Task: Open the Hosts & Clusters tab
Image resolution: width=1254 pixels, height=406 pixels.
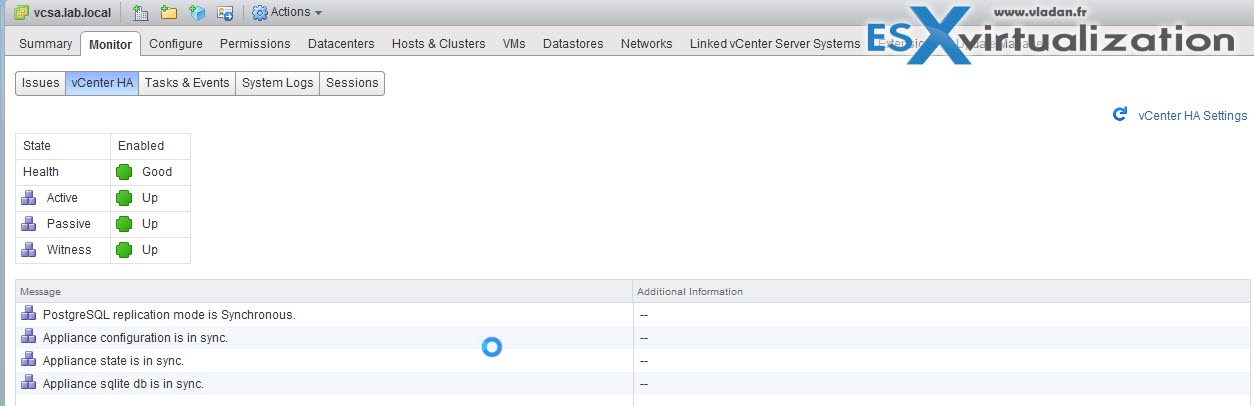Action: click(x=439, y=44)
